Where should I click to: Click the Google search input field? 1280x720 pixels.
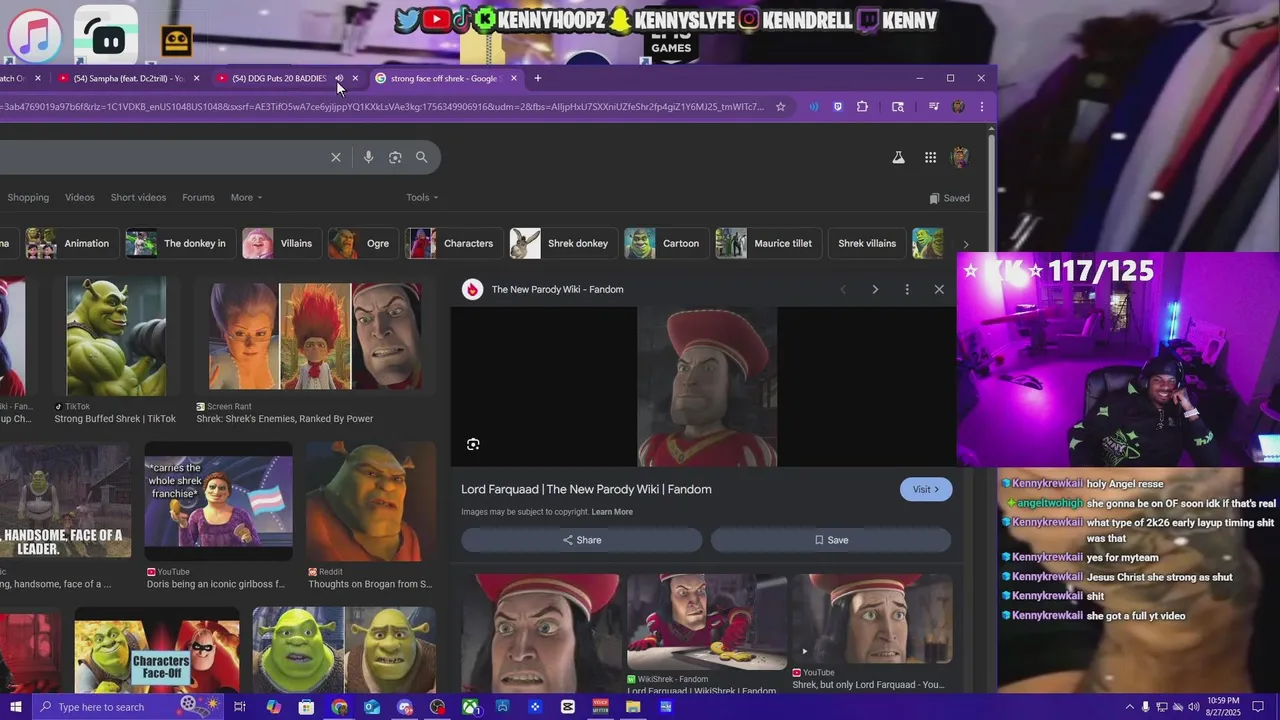pos(160,157)
